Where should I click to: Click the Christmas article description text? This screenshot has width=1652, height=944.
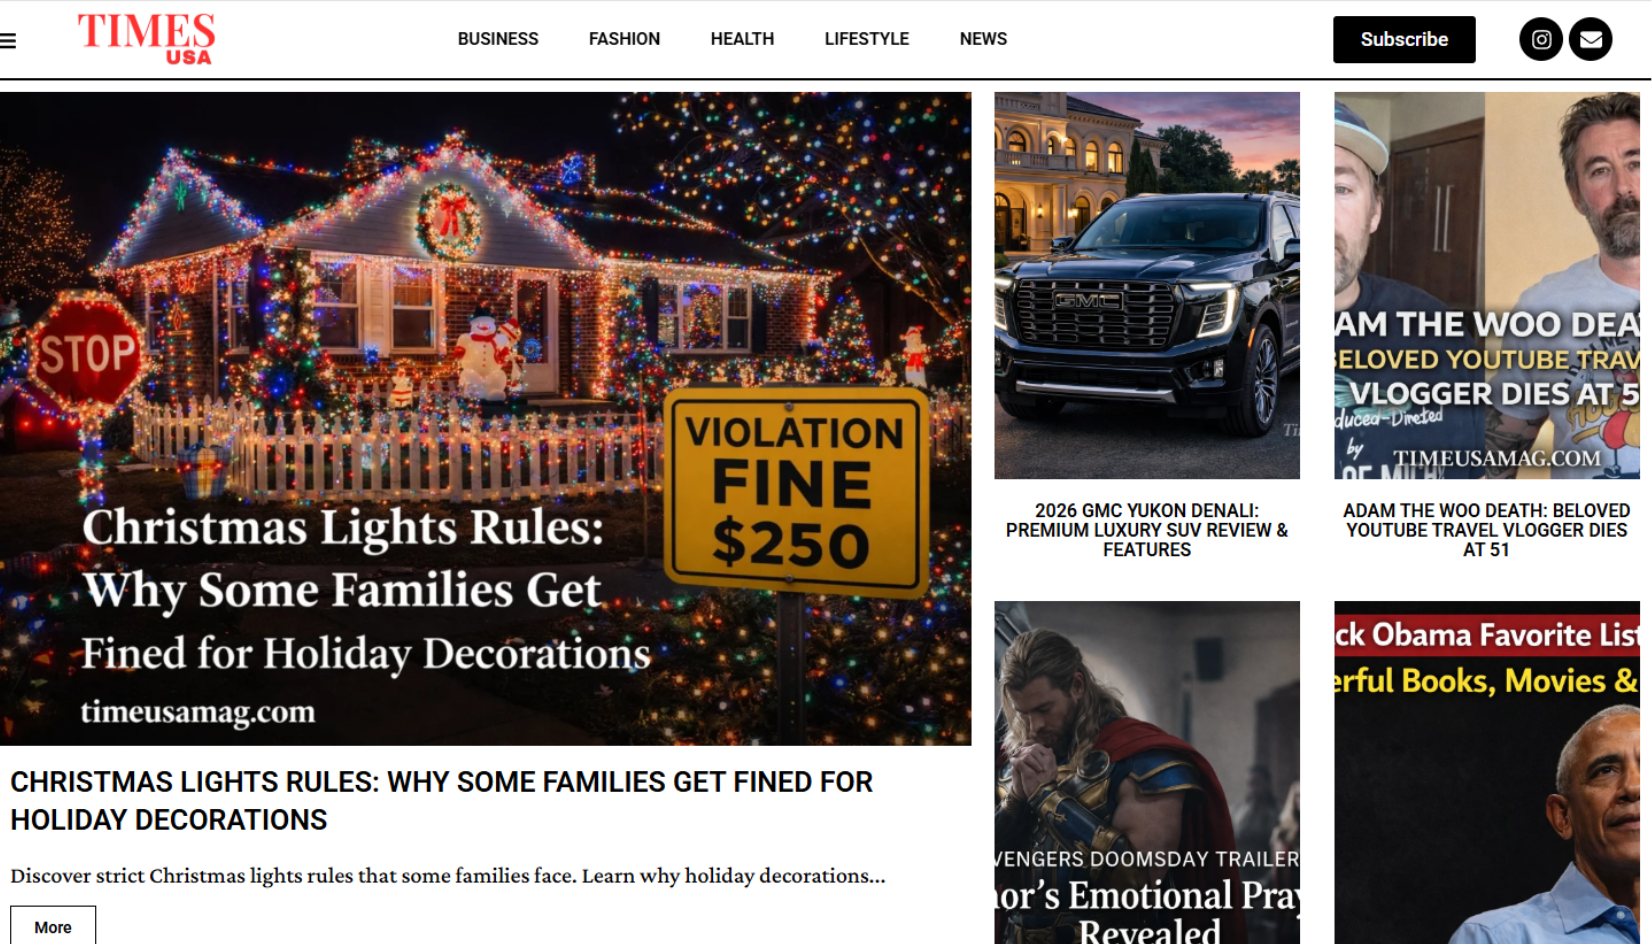[x=448, y=875]
